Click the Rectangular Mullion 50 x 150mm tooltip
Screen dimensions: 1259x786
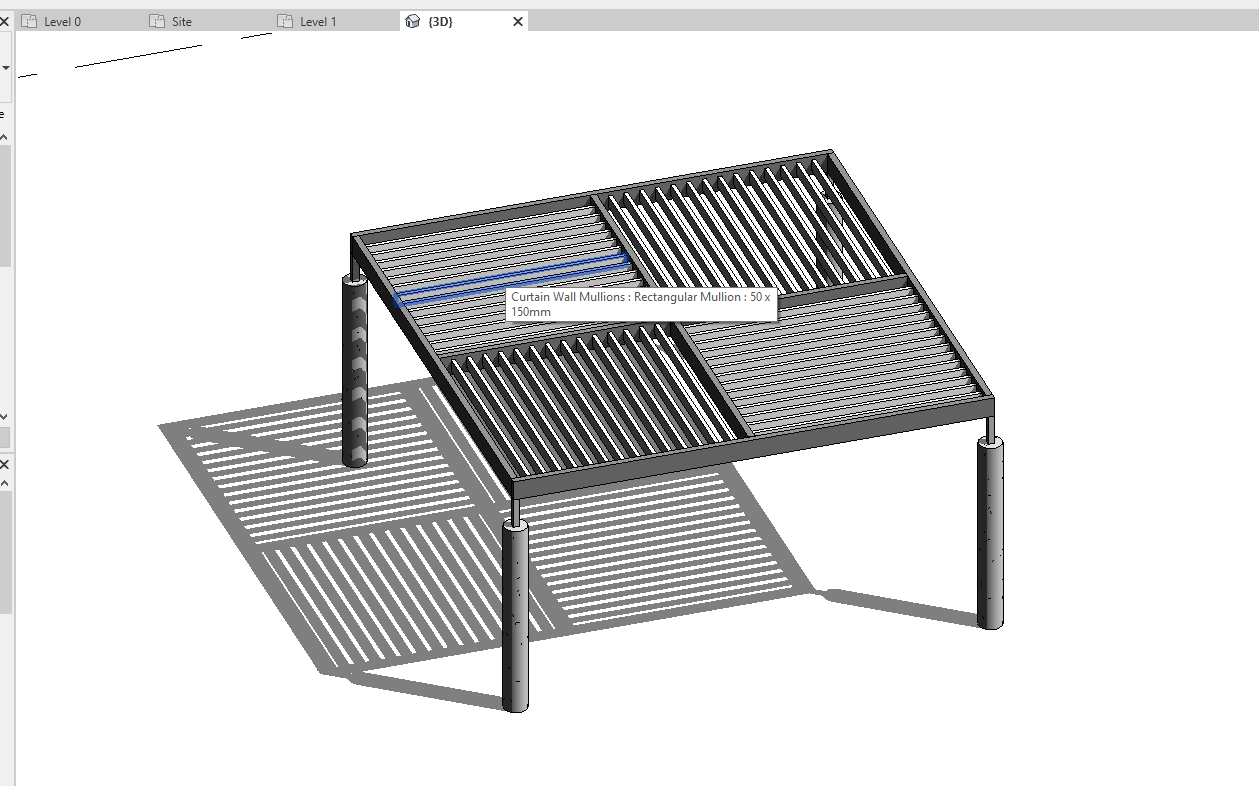pyautogui.click(x=643, y=304)
